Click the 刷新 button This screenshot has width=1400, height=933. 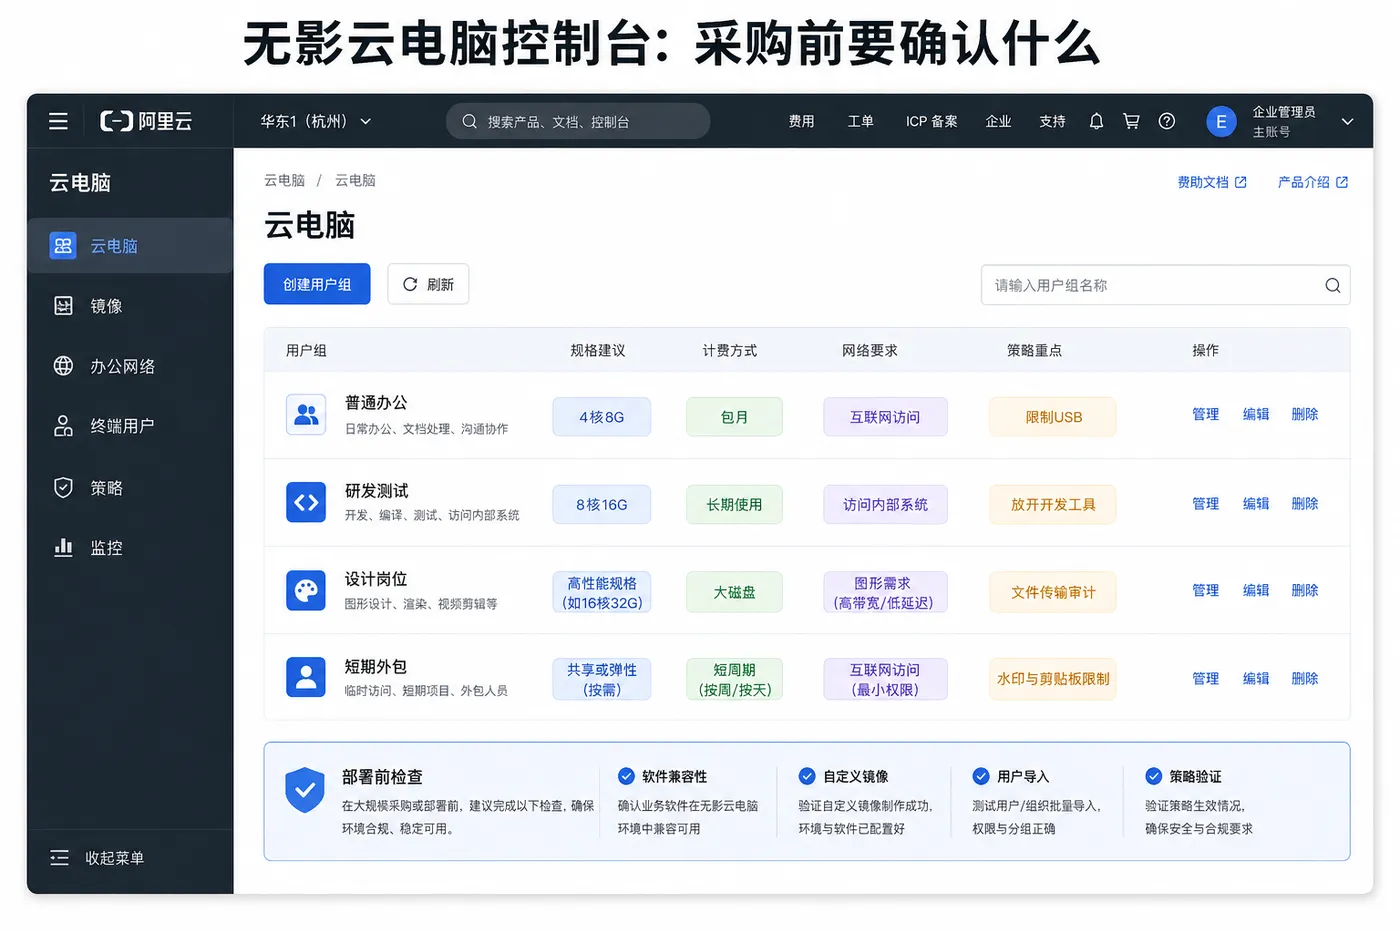click(428, 284)
